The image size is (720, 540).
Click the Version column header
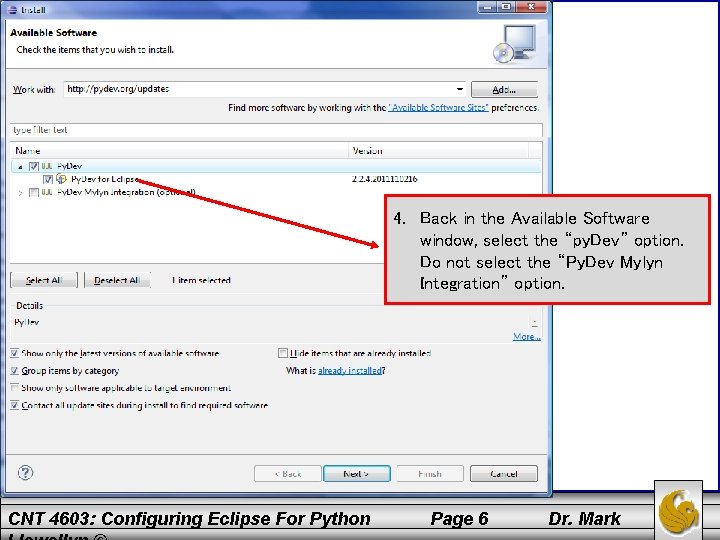(439, 151)
